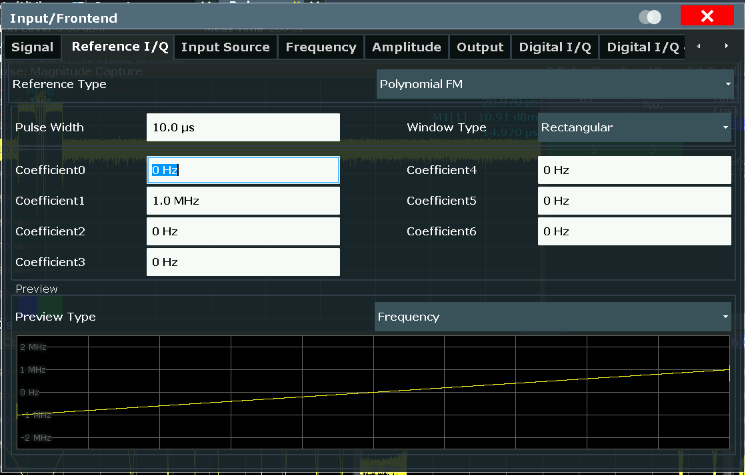Close the Input/Frontend dialog

pos(707,17)
